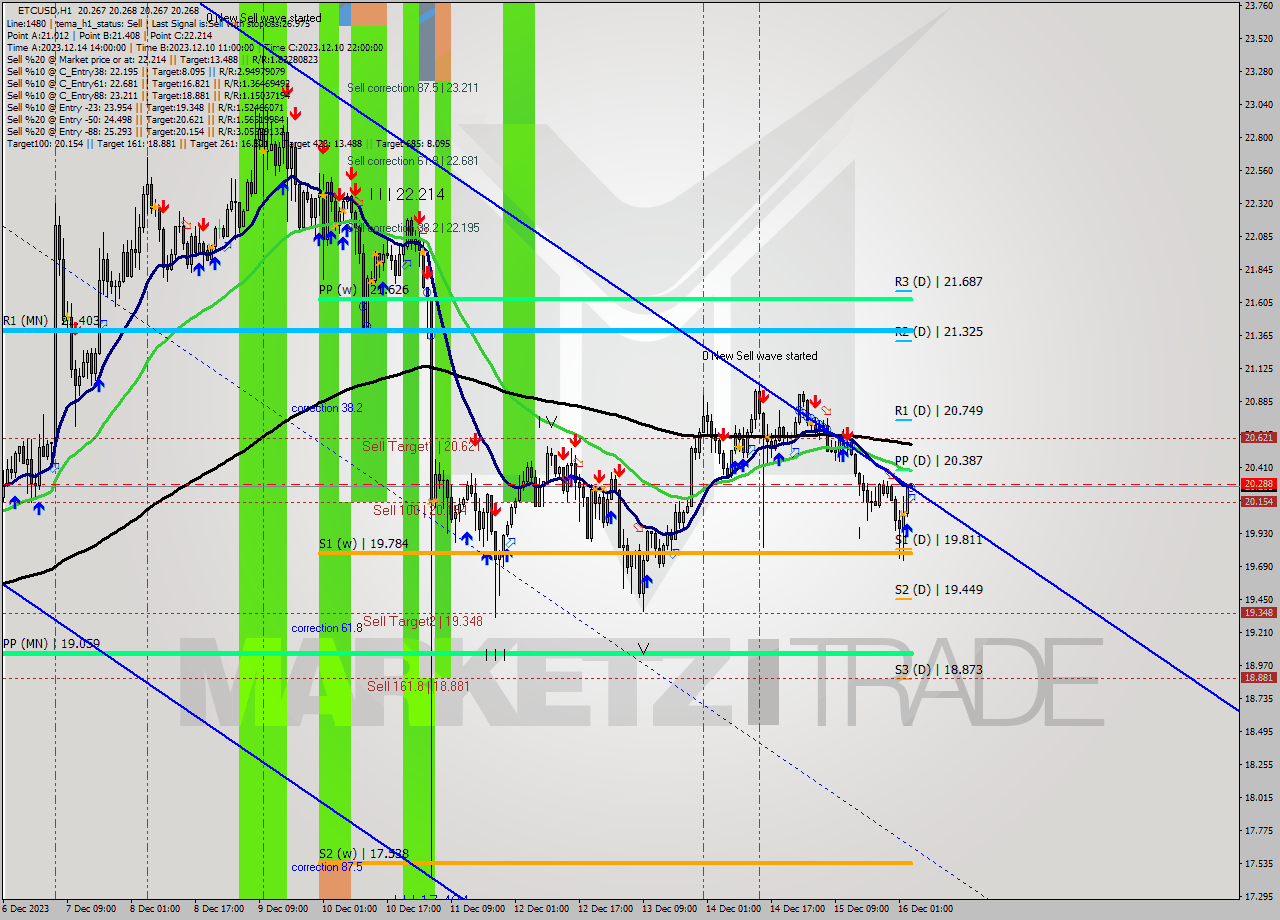Image resolution: width=1280 pixels, height=920 pixels.
Task: Click the 22.085 price scale value
Action: tap(1258, 236)
